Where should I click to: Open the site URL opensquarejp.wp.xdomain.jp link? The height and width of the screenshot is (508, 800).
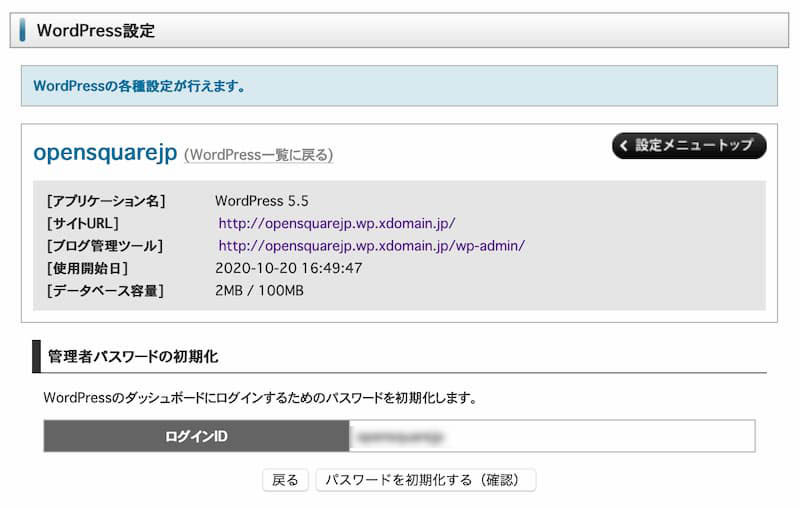click(x=337, y=223)
